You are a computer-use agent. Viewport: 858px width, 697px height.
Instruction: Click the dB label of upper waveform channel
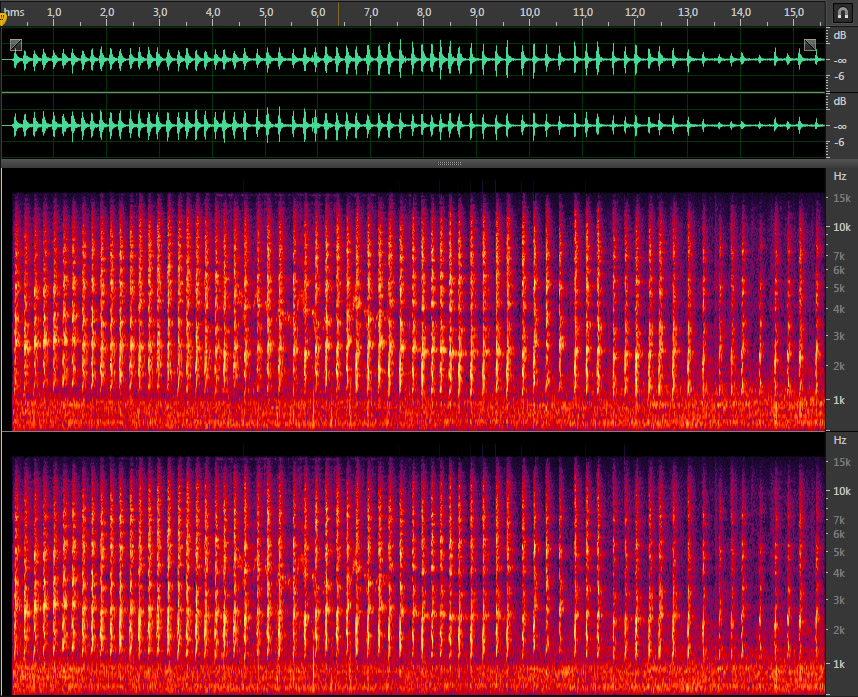(x=840, y=36)
